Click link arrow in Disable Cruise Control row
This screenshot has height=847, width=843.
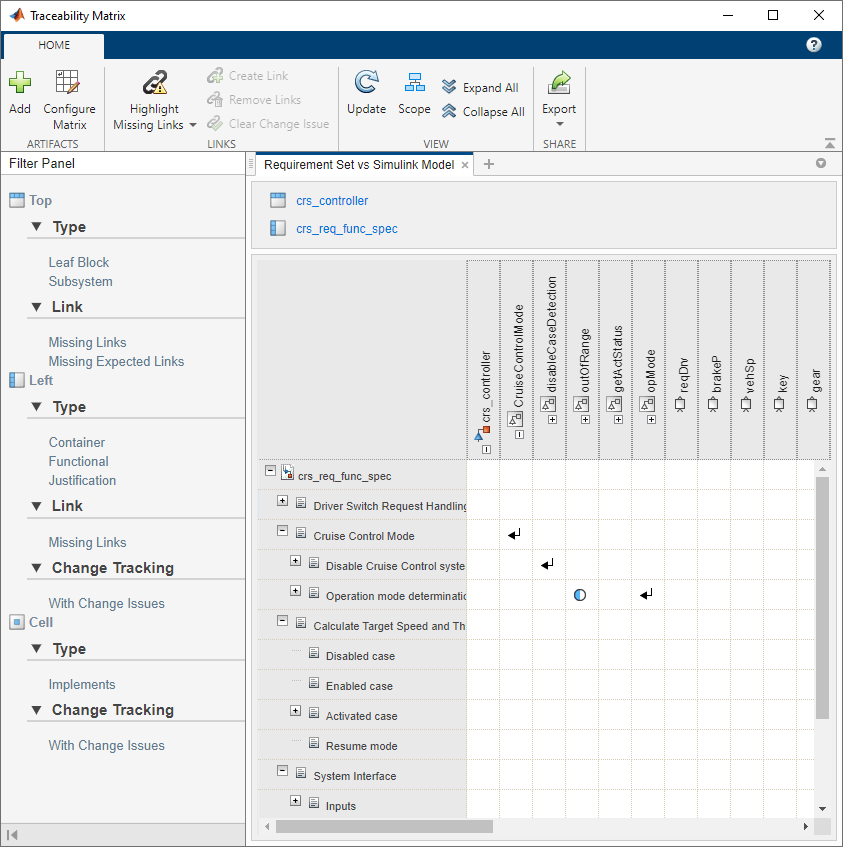(548, 564)
